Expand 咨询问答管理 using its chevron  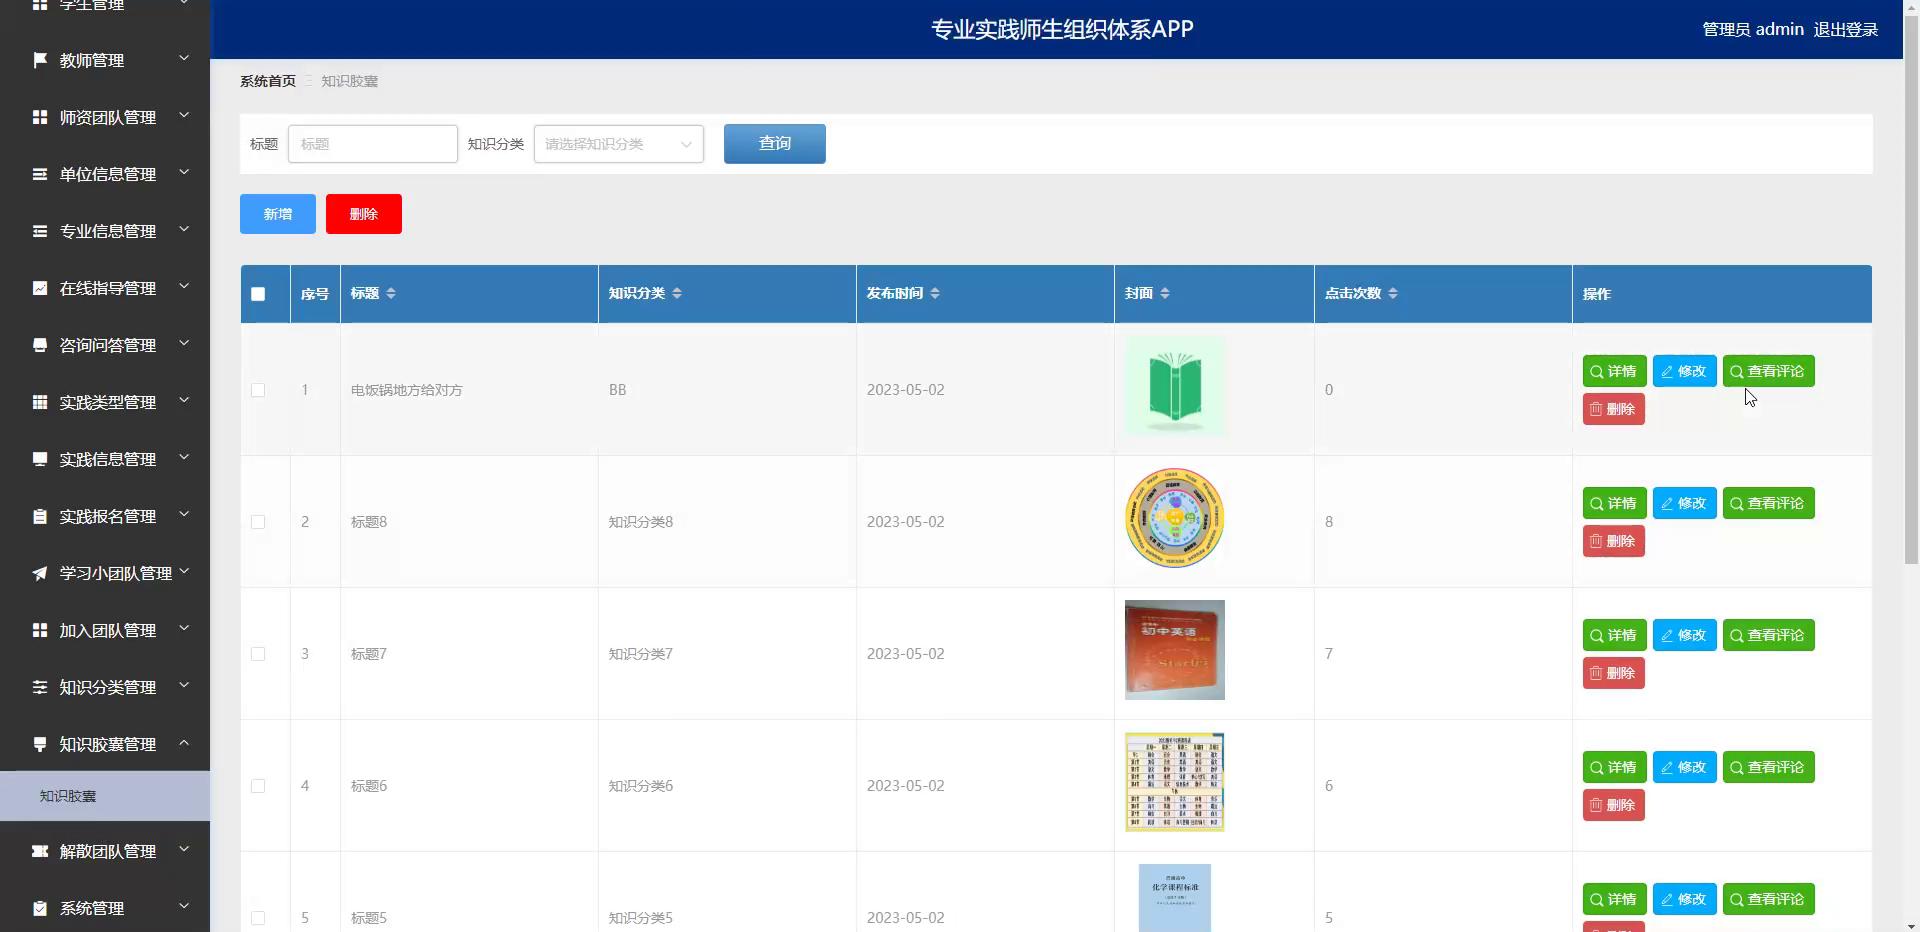pos(184,344)
